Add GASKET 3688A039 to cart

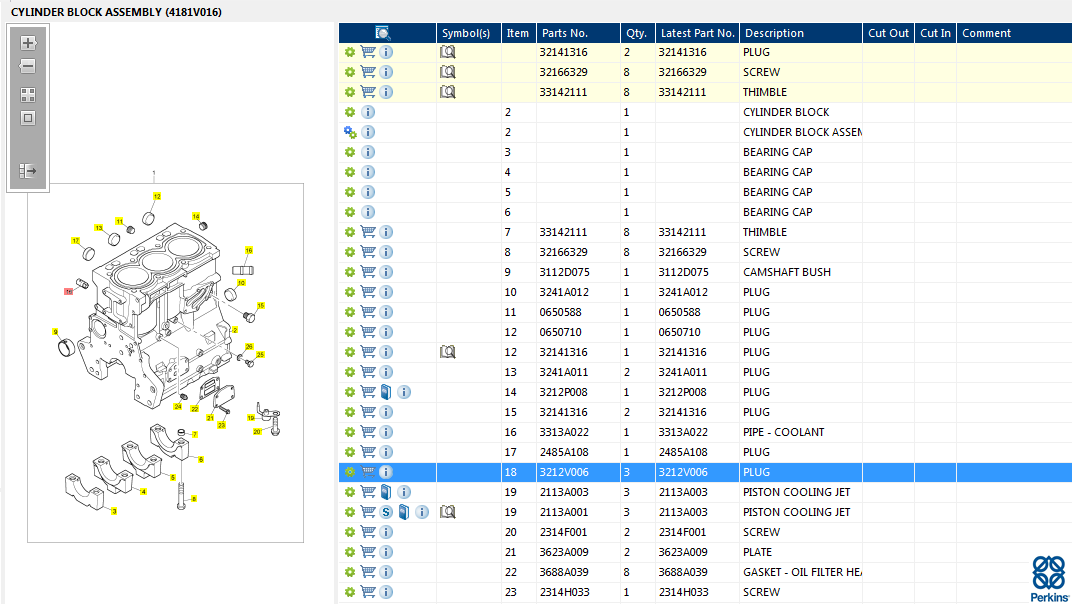[368, 572]
